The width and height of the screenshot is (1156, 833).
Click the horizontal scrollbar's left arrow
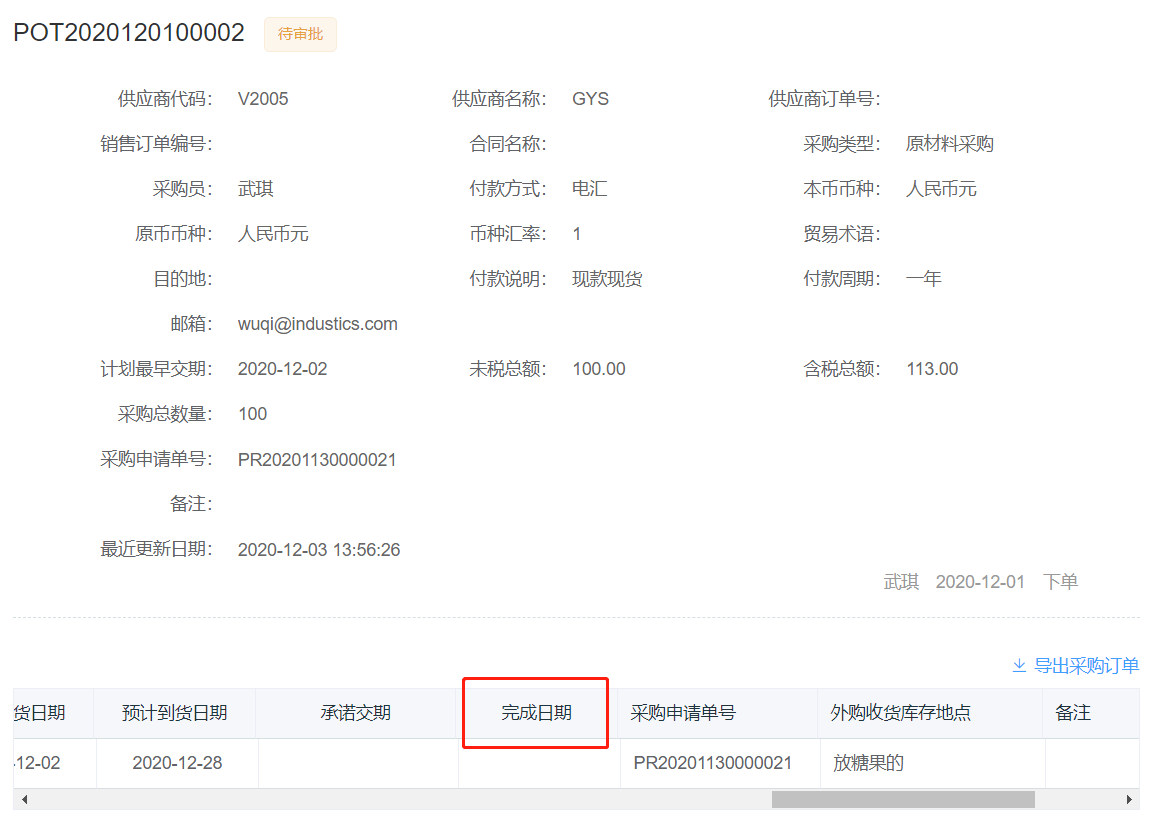[x=24, y=800]
